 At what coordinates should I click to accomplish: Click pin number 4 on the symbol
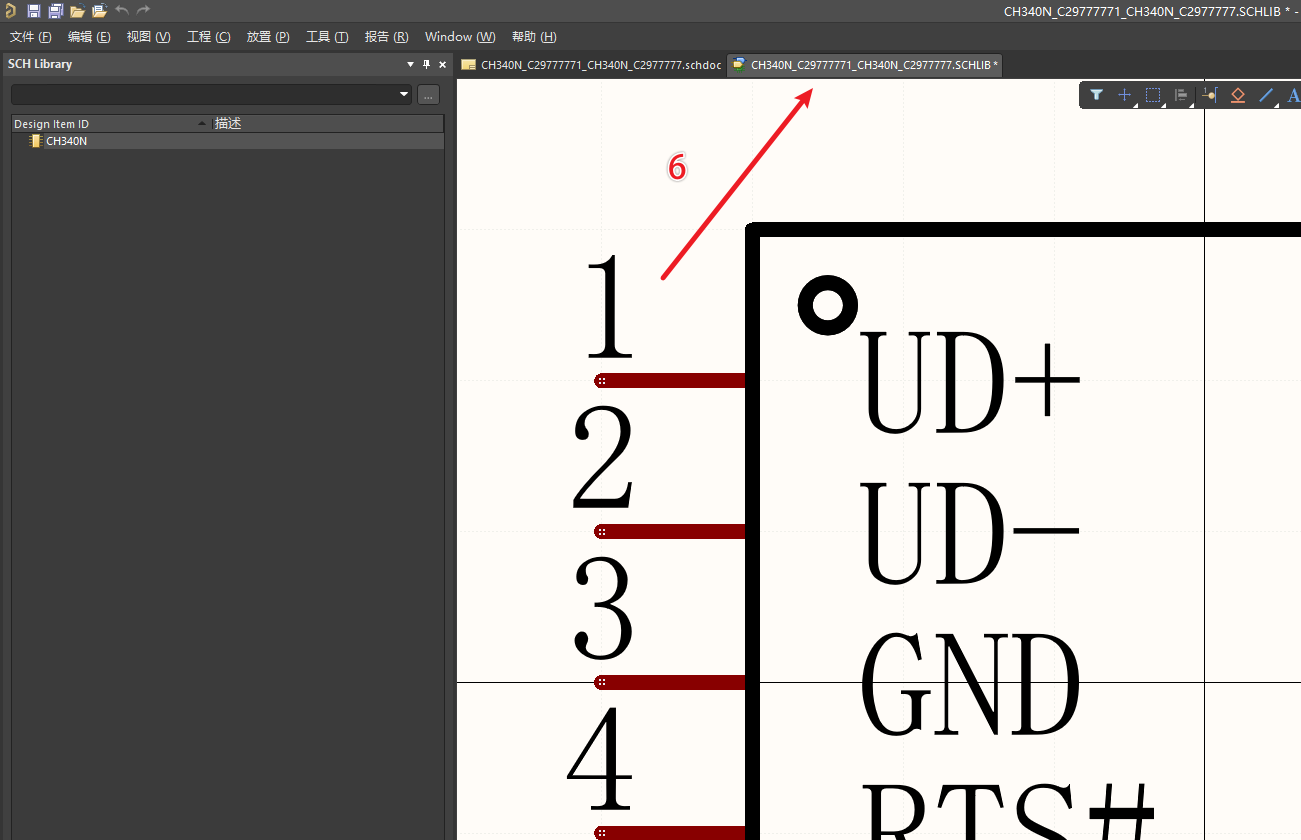[x=600, y=759]
